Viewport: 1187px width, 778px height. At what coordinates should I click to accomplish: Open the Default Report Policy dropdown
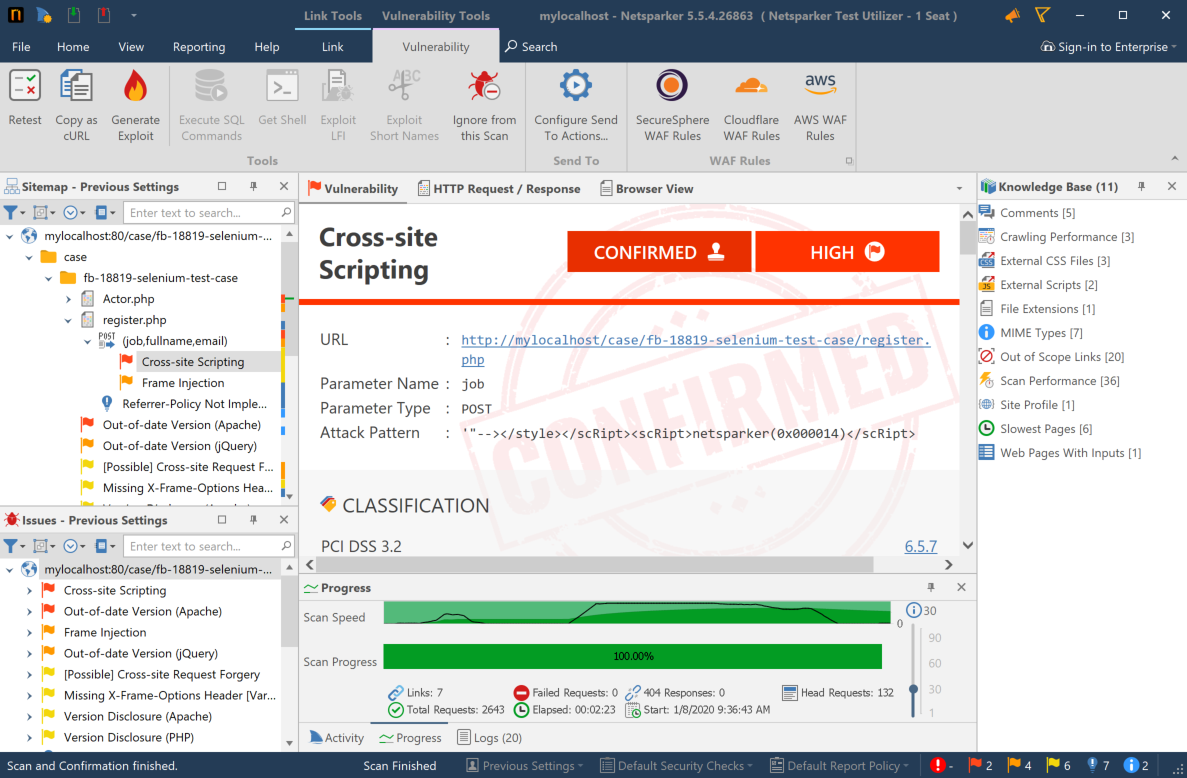click(838, 765)
